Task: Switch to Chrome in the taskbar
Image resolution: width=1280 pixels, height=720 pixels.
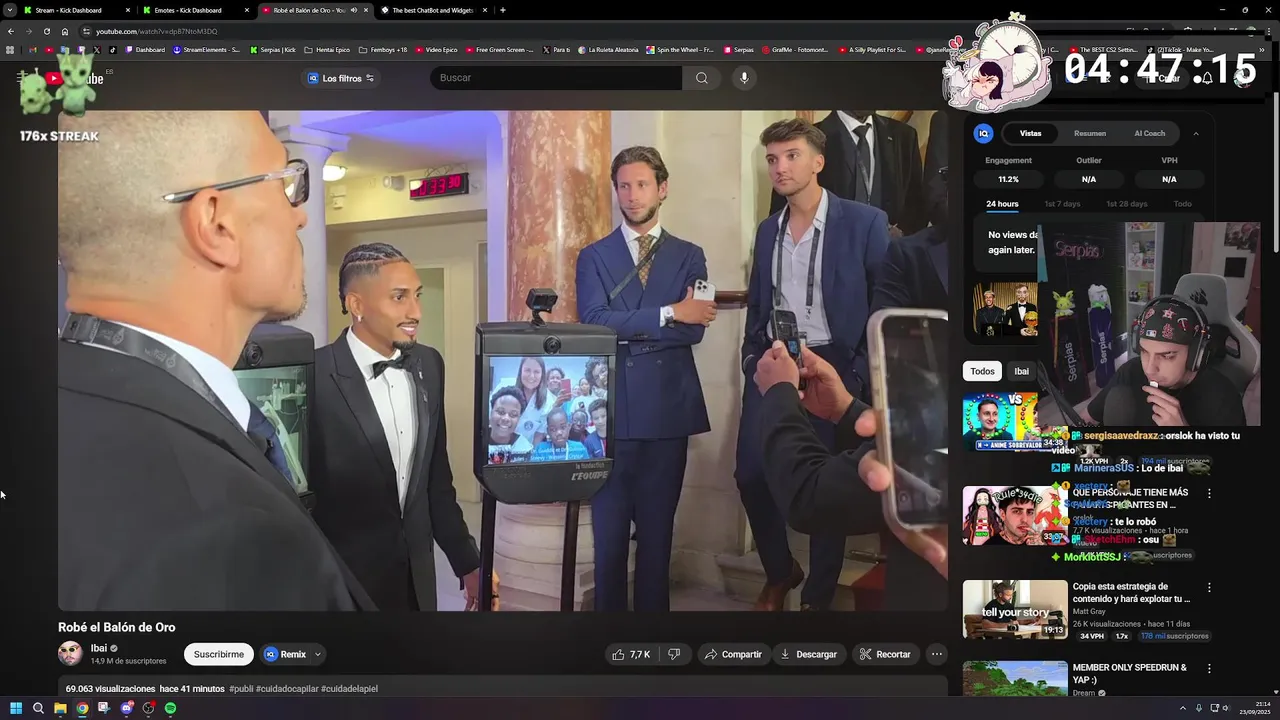Action: point(82,708)
